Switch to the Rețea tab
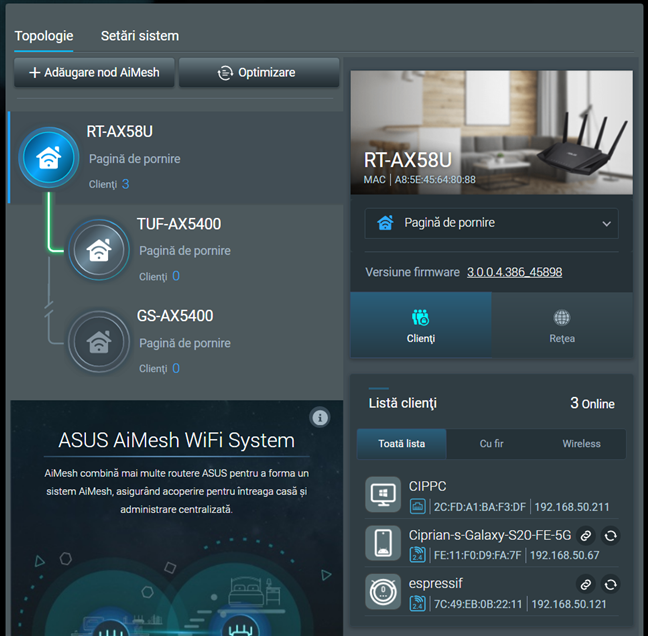The image size is (648, 636). coord(562,325)
